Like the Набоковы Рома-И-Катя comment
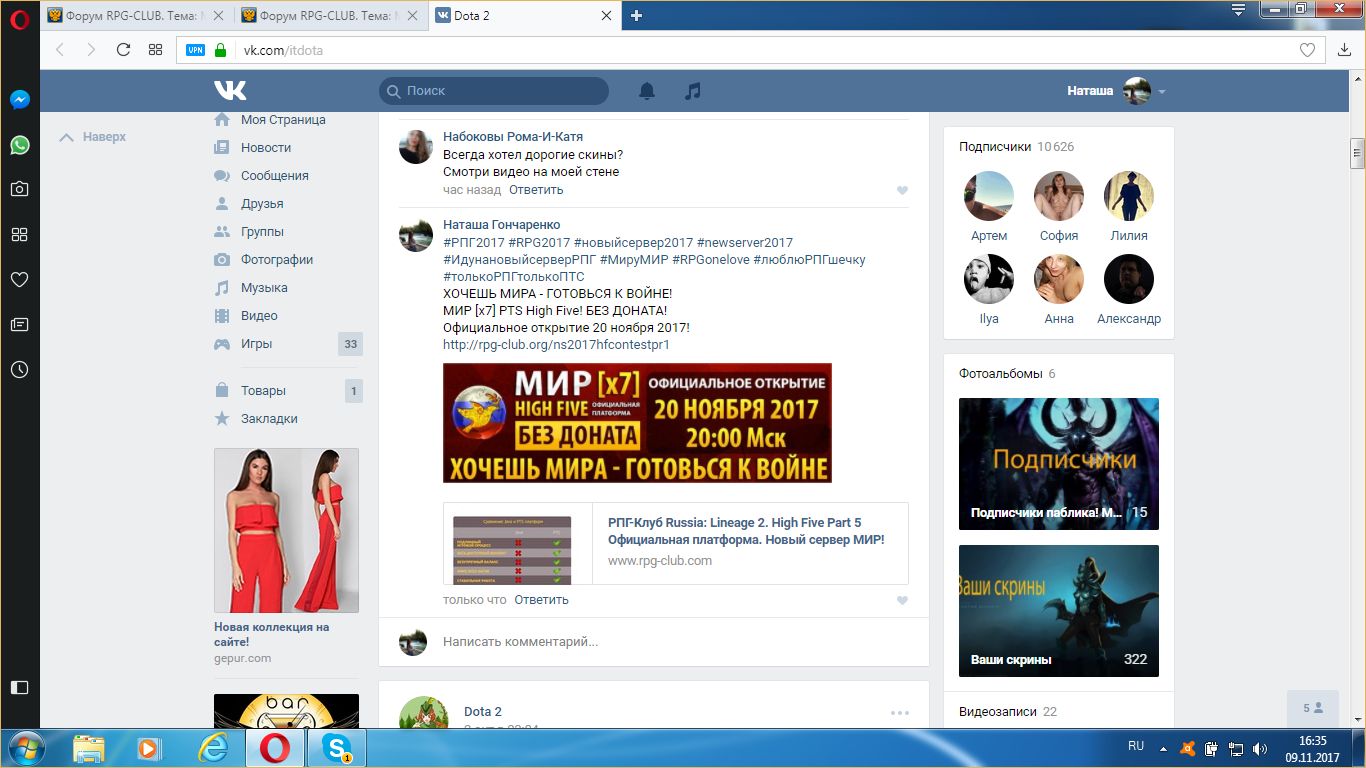1366x768 pixels. tap(902, 190)
